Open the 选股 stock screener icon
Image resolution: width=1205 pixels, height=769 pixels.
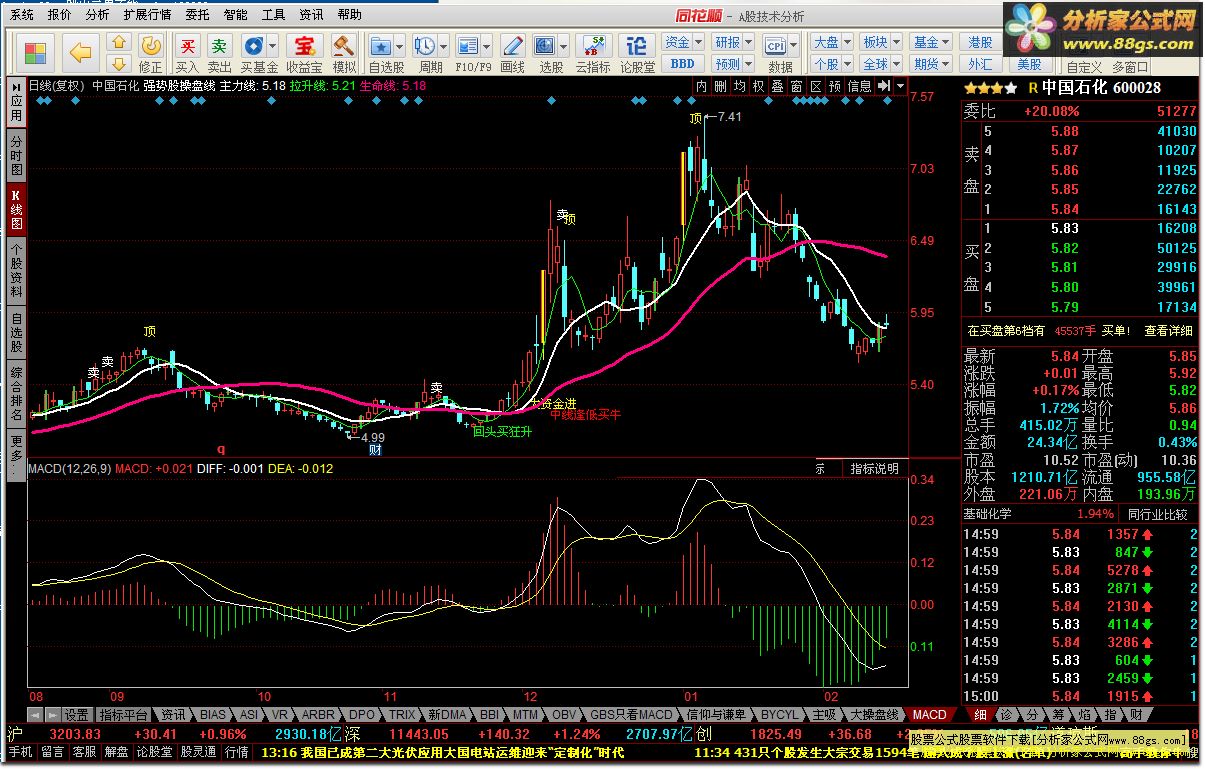pos(545,45)
